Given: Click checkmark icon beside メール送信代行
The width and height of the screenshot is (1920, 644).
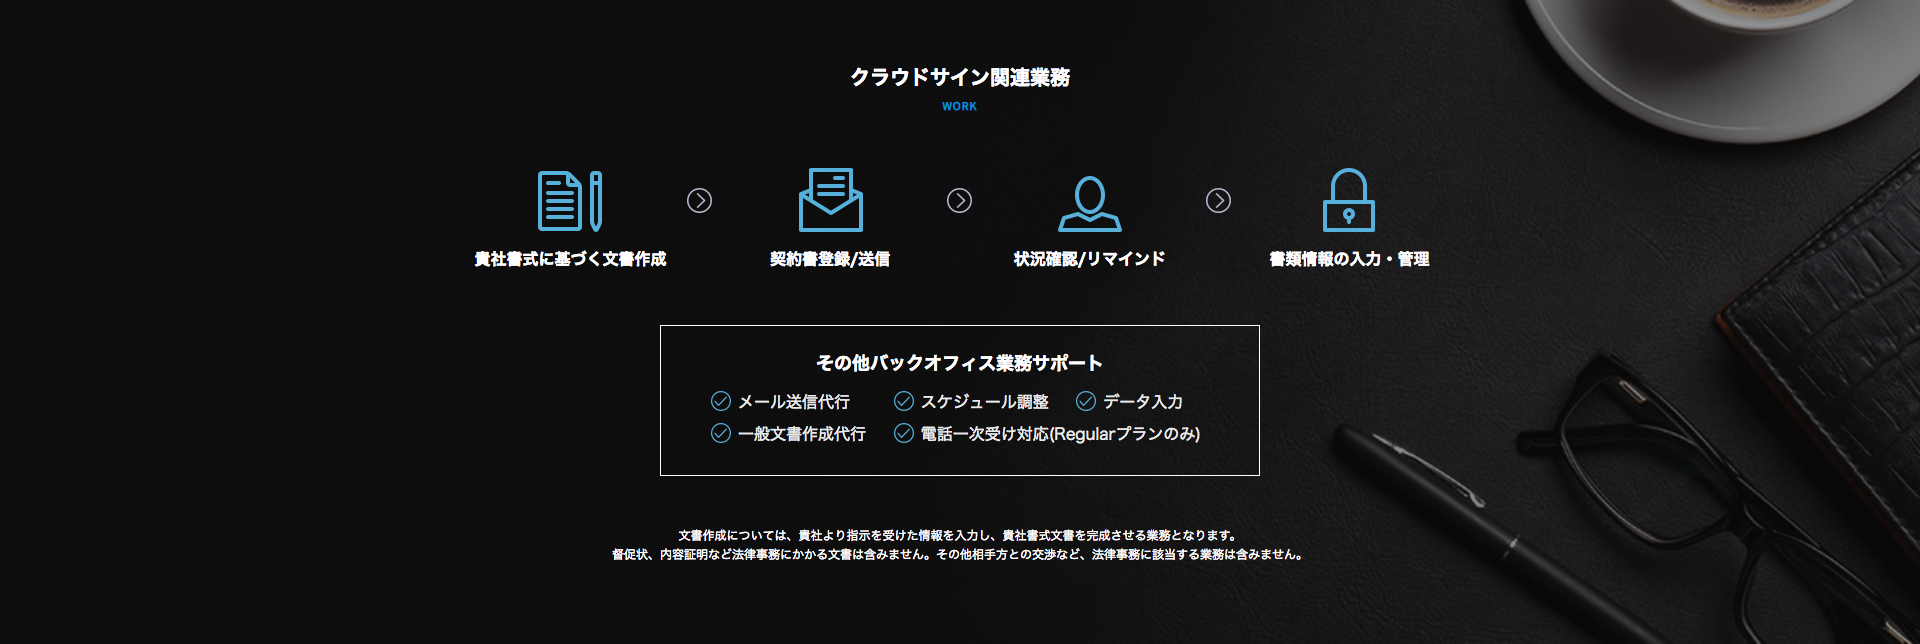Looking at the screenshot, I should pos(721,401).
